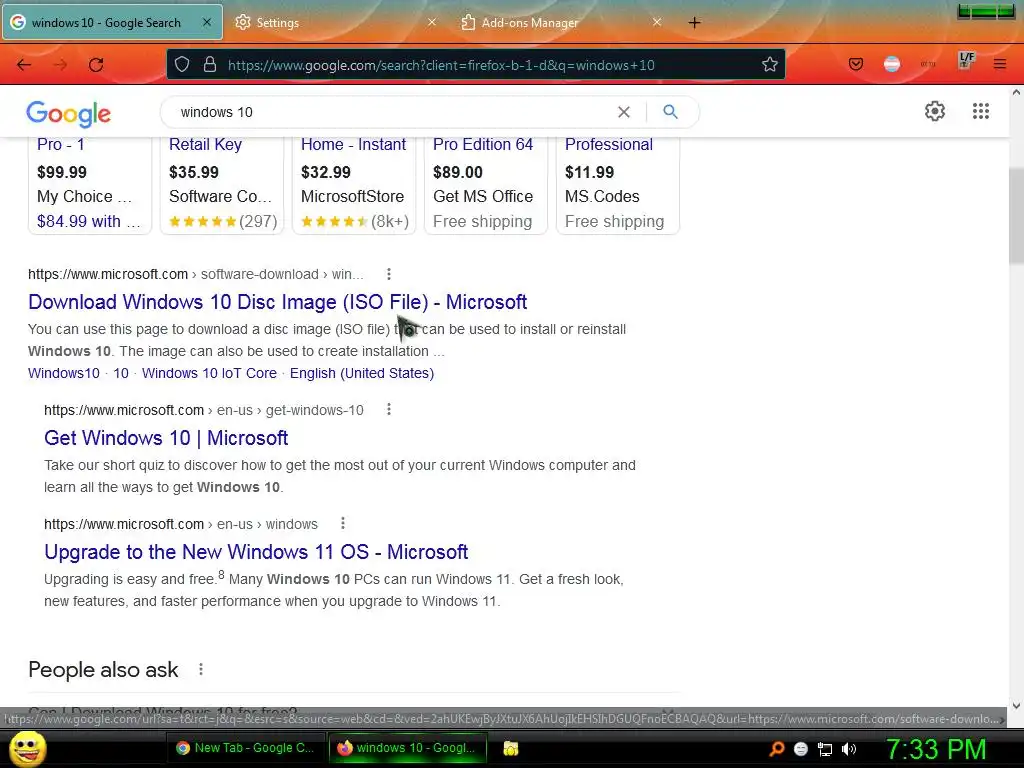Open Upgrade to the New Windows 11 OS link

[256, 552]
